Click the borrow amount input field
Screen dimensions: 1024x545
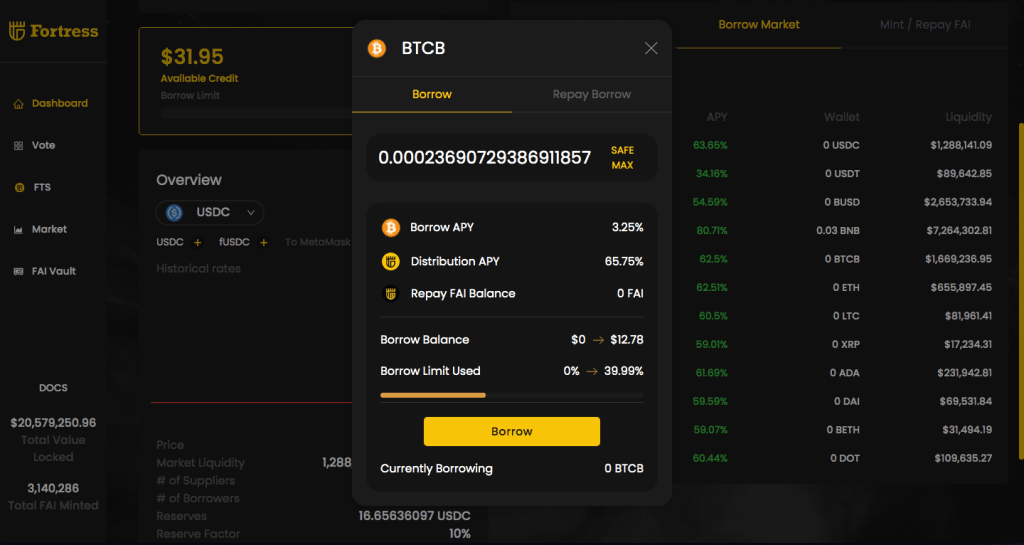(485, 158)
